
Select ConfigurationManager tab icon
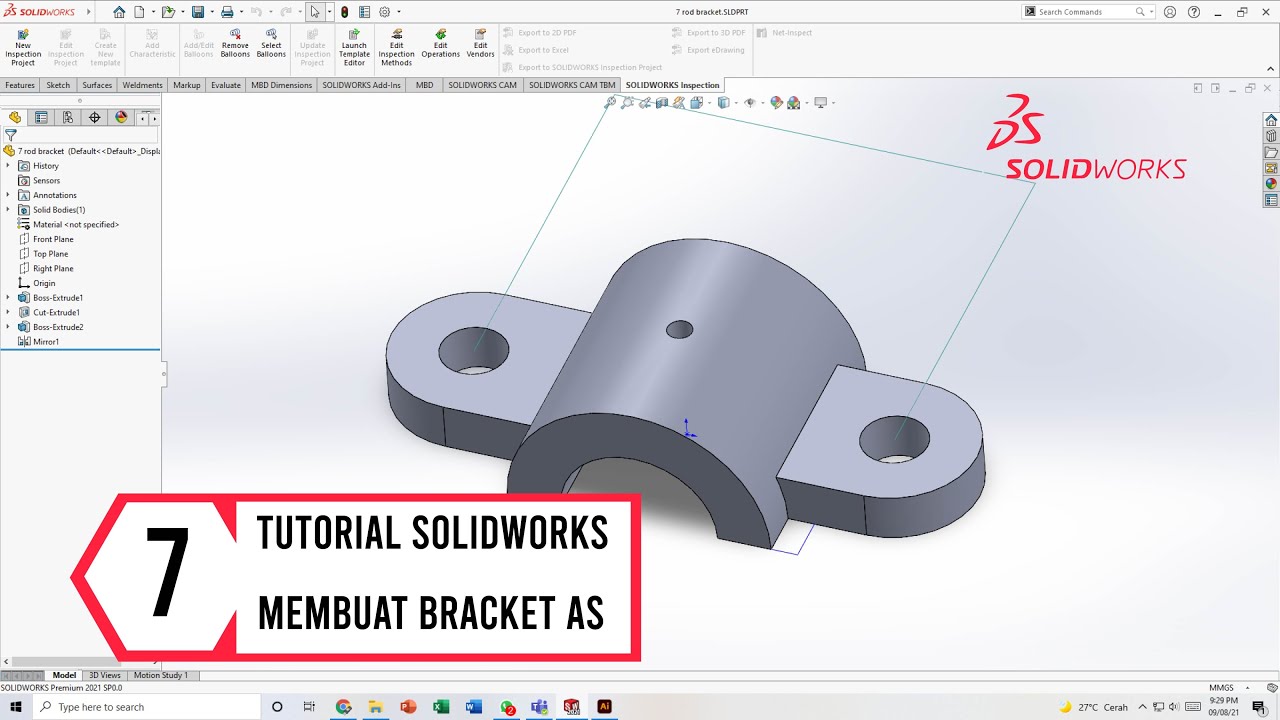tap(68, 117)
